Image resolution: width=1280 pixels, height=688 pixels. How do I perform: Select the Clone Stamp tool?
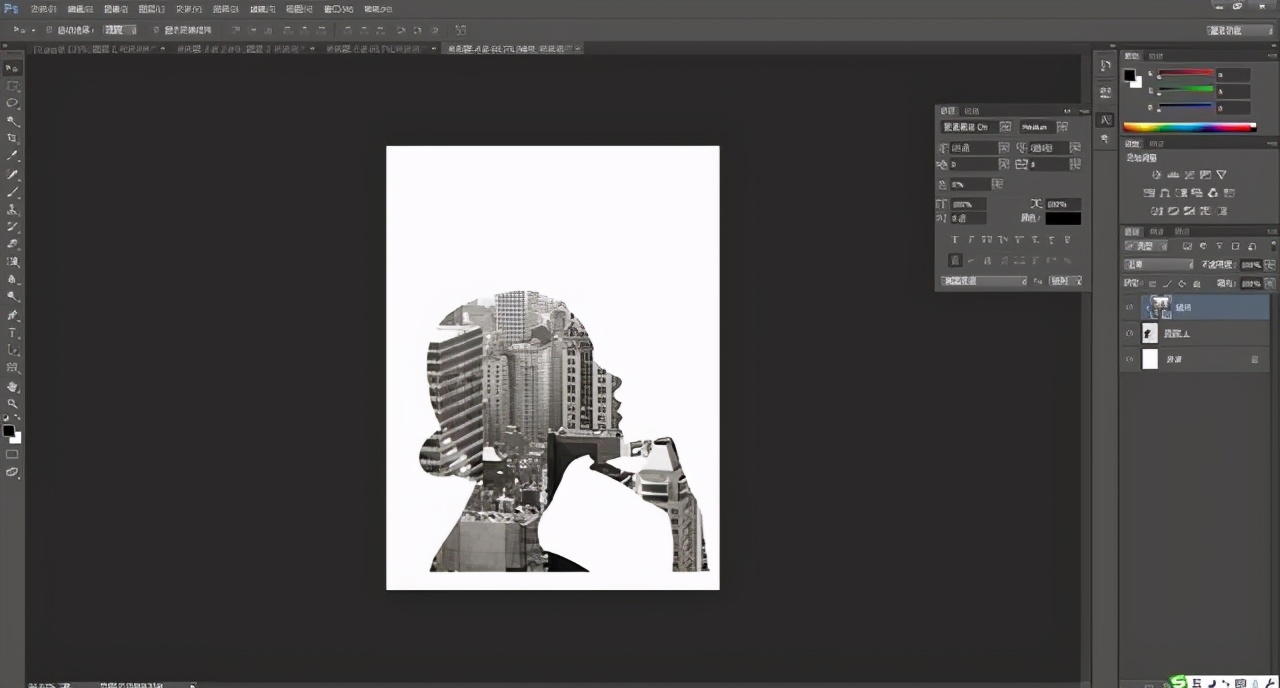[x=12, y=209]
